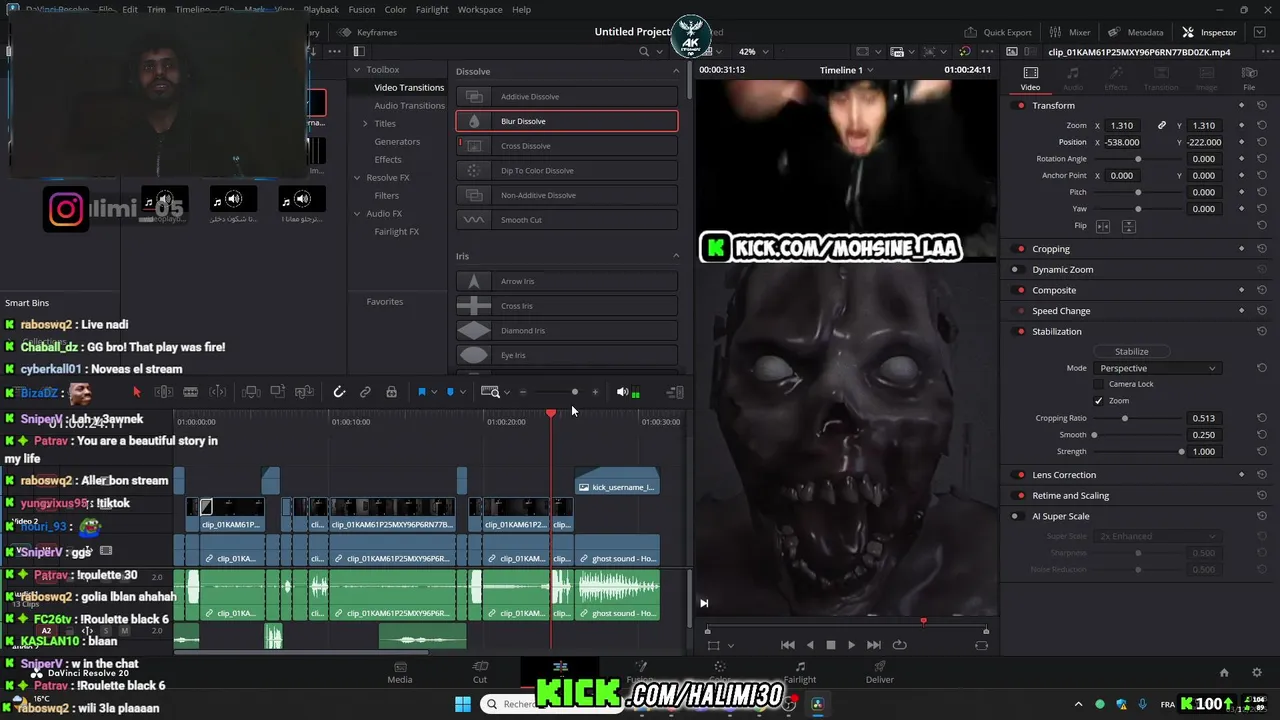Click the Position Y value field
Image resolution: width=1280 pixels, height=720 pixels.
(1204, 142)
